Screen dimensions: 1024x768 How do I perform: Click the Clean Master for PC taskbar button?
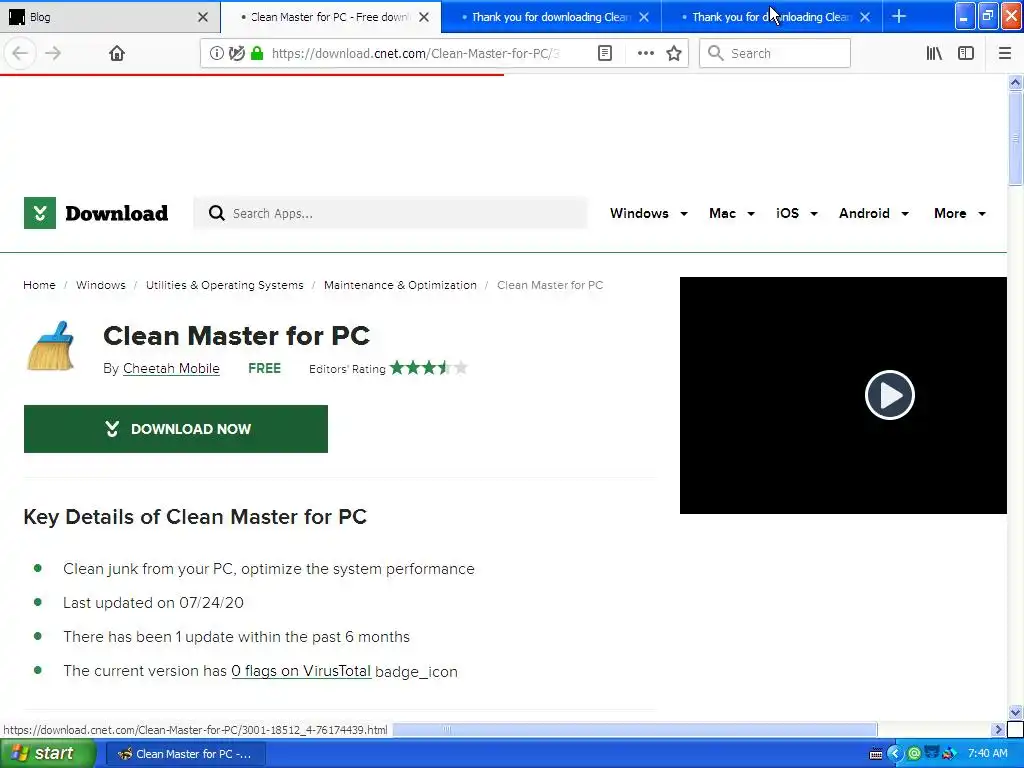(185, 754)
